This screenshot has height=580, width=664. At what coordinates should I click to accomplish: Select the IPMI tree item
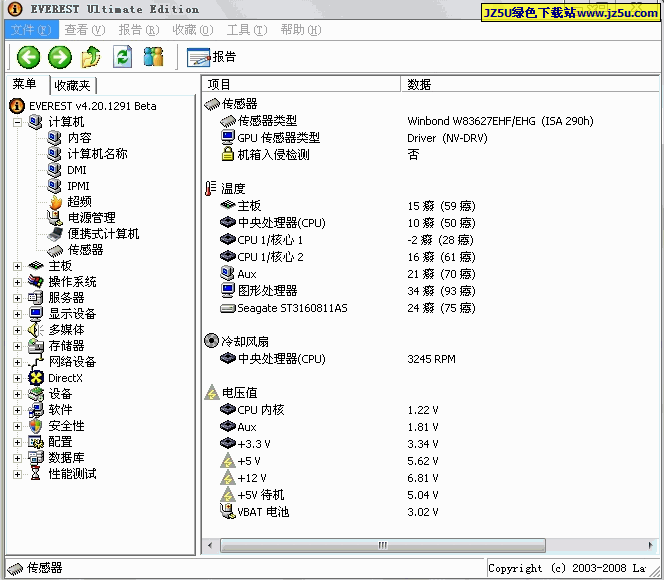pos(78,186)
